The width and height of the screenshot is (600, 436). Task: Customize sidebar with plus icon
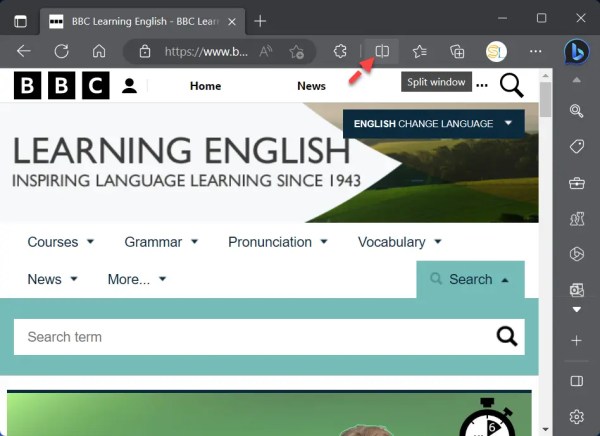tap(577, 340)
